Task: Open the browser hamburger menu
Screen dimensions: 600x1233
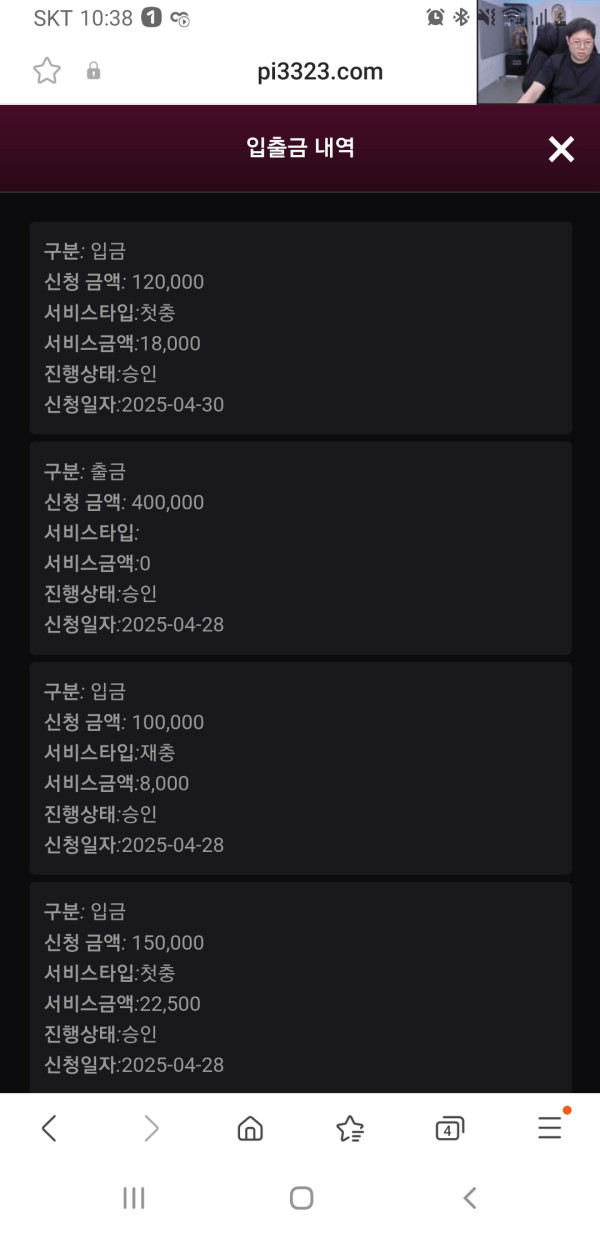Action: pyautogui.click(x=550, y=1129)
